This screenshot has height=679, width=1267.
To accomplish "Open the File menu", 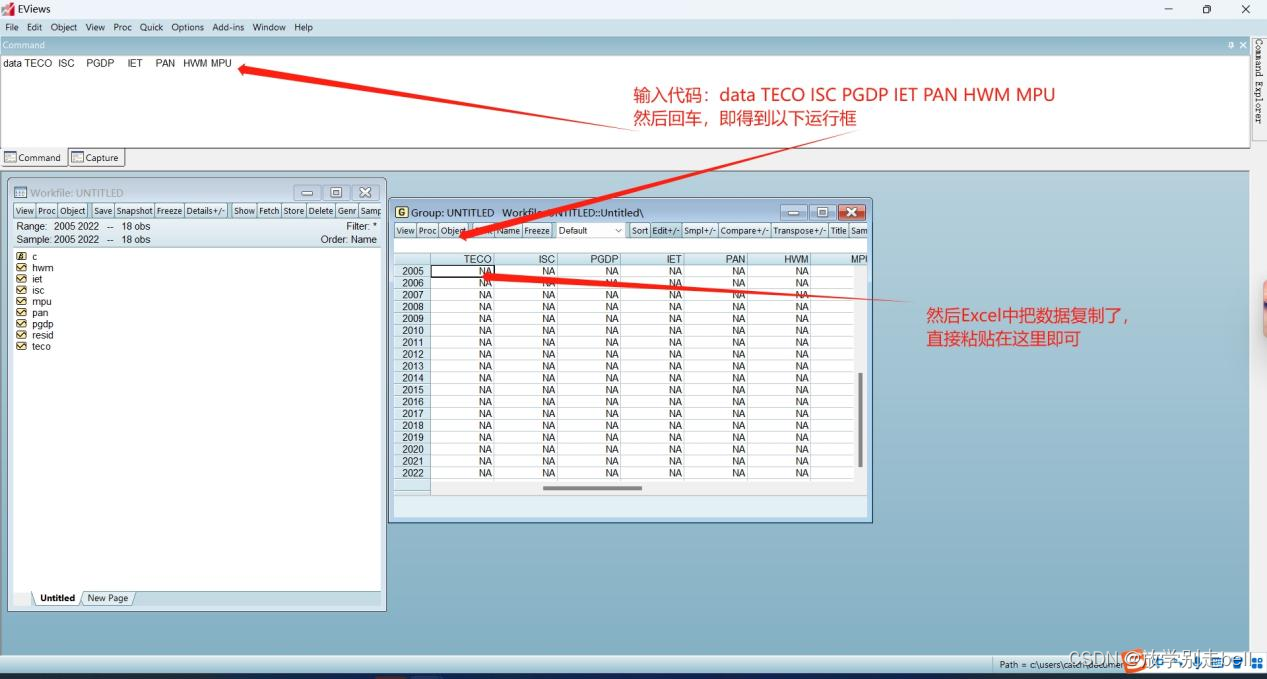I will 12,27.
